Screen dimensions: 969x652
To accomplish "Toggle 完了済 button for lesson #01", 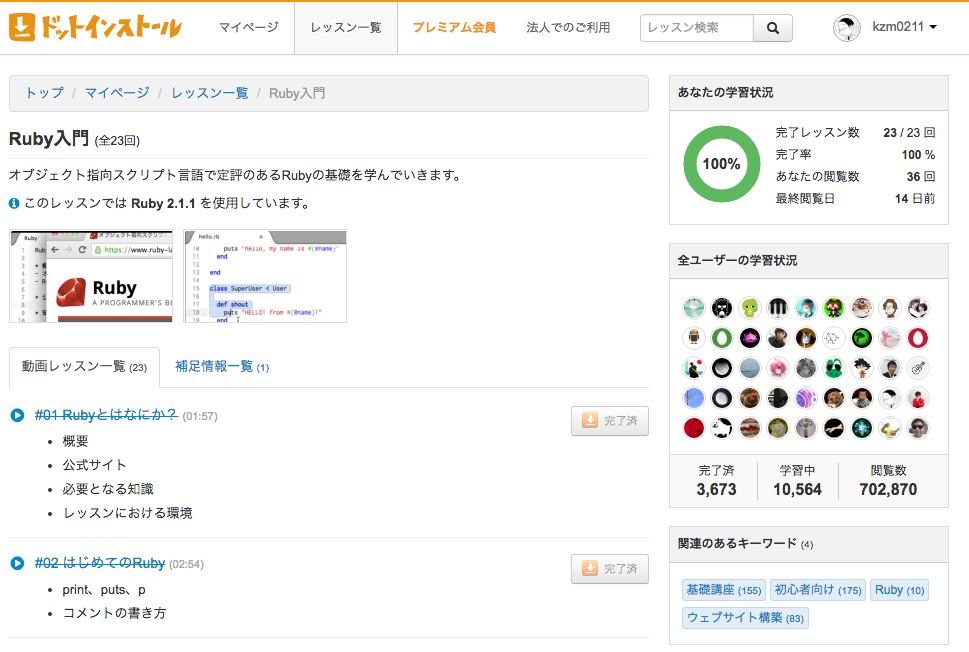I will coord(609,421).
